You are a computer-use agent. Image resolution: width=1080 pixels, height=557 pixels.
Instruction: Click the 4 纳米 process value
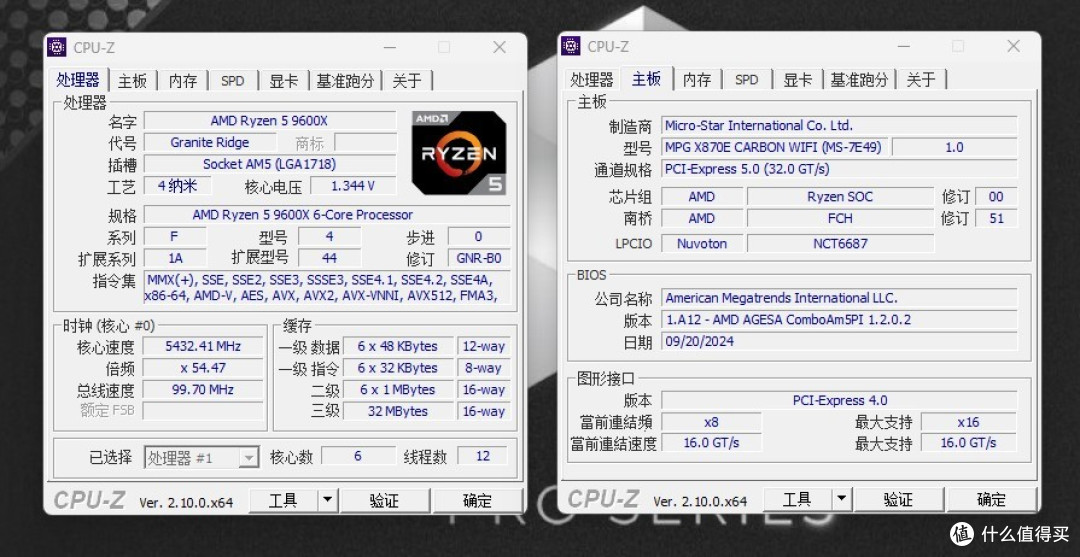(177, 185)
